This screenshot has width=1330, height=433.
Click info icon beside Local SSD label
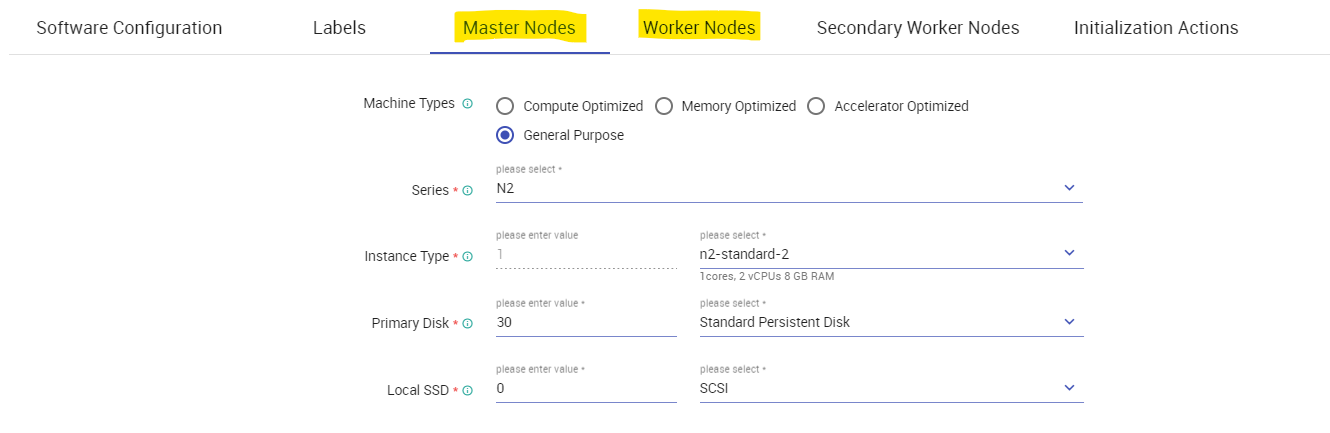click(x=467, y=391)
